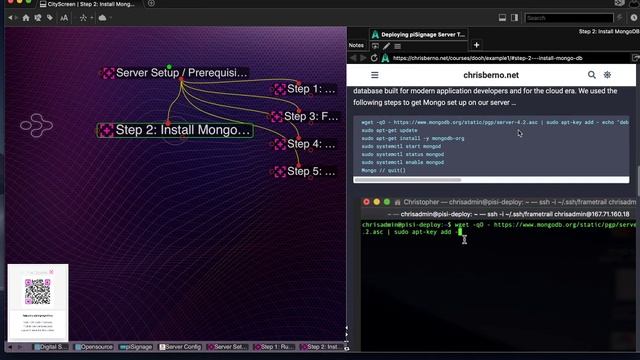Screen dimensions: 640x360
Task: Click "sudo systemctl start mongod" line
Action: click(401, 147)
